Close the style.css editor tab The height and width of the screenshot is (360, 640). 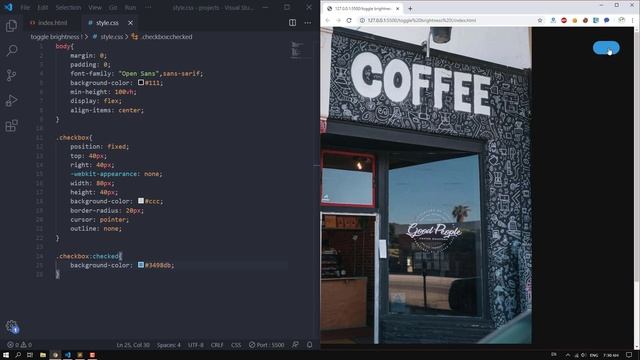tap(130, 23)
